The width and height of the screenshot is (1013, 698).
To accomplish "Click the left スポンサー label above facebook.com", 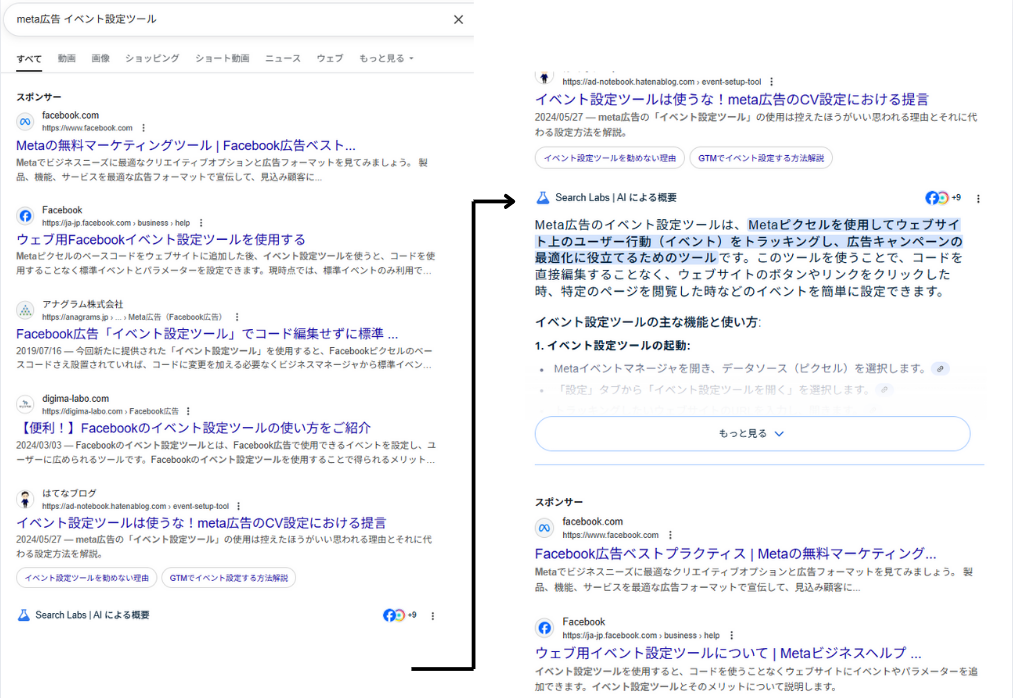I will coord(39,97).
